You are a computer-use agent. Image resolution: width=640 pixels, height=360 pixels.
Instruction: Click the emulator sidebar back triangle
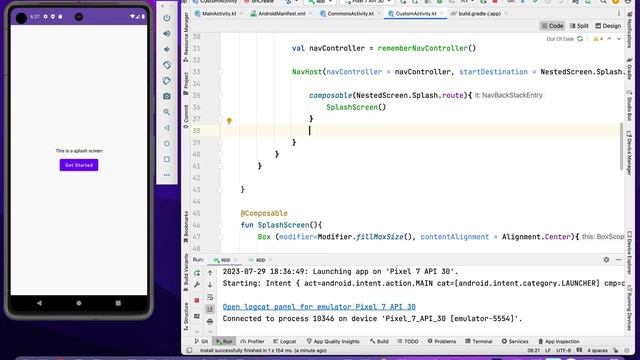point(167,128)
